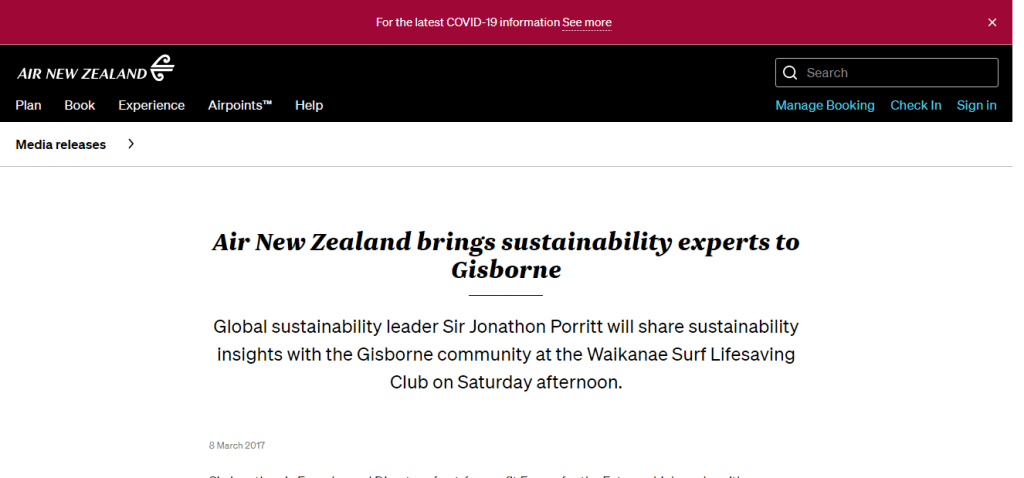The image size is (1024, 478).
Task: Click the Air New Zealand wordmark text
Action: click(x=82, y=73)
